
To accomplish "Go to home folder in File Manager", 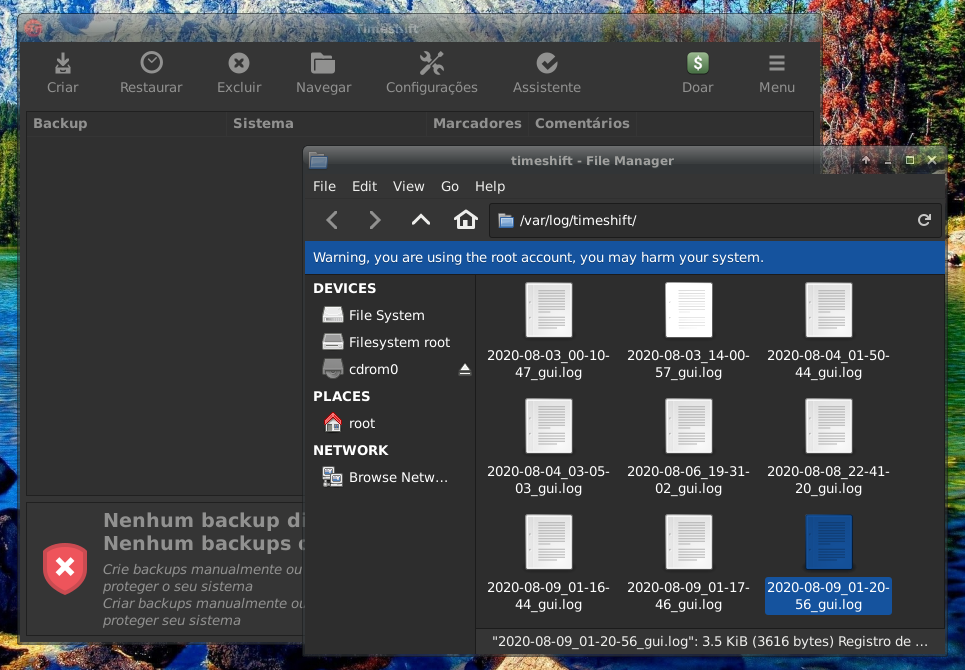I will (x=466, y=220).
